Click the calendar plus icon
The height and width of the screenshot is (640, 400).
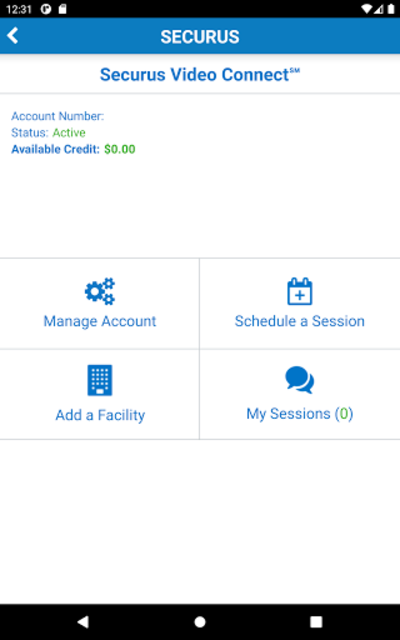click(x=300, y=291)
